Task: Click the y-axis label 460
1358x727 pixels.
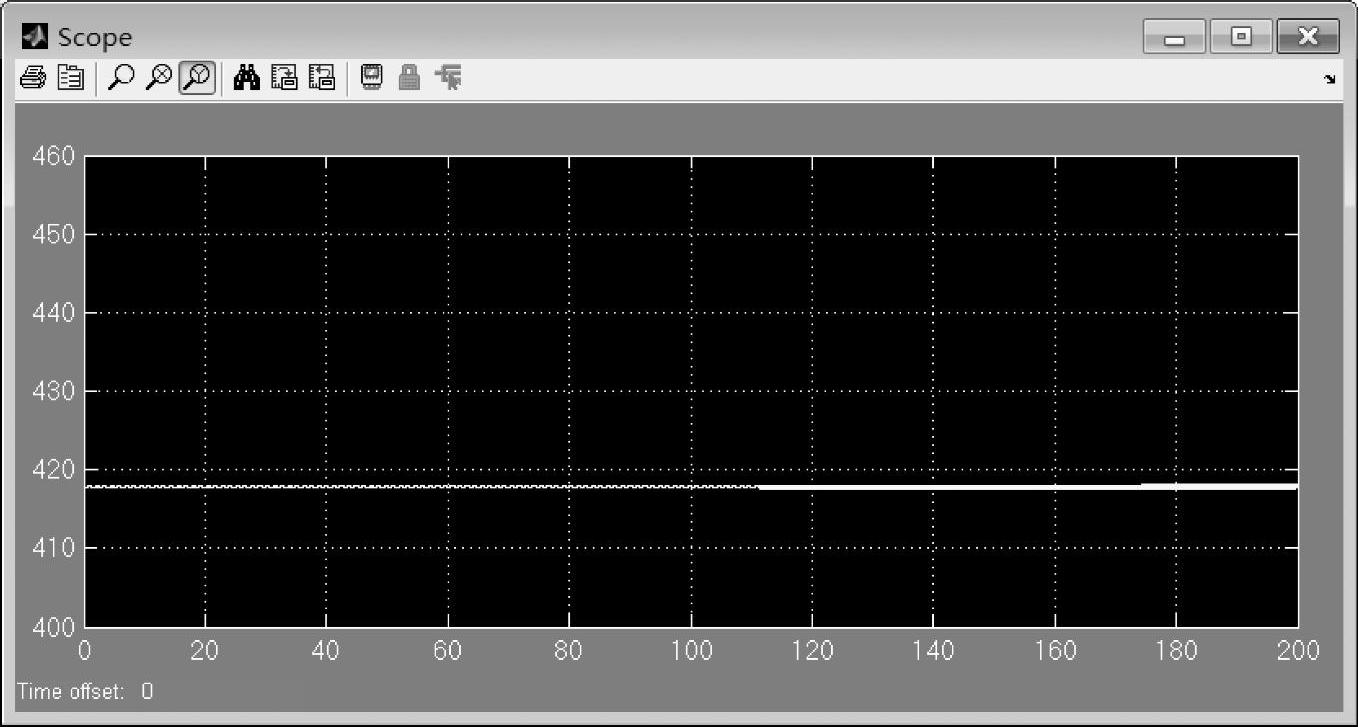Action: pyautogui.click(x=54, y=157)
